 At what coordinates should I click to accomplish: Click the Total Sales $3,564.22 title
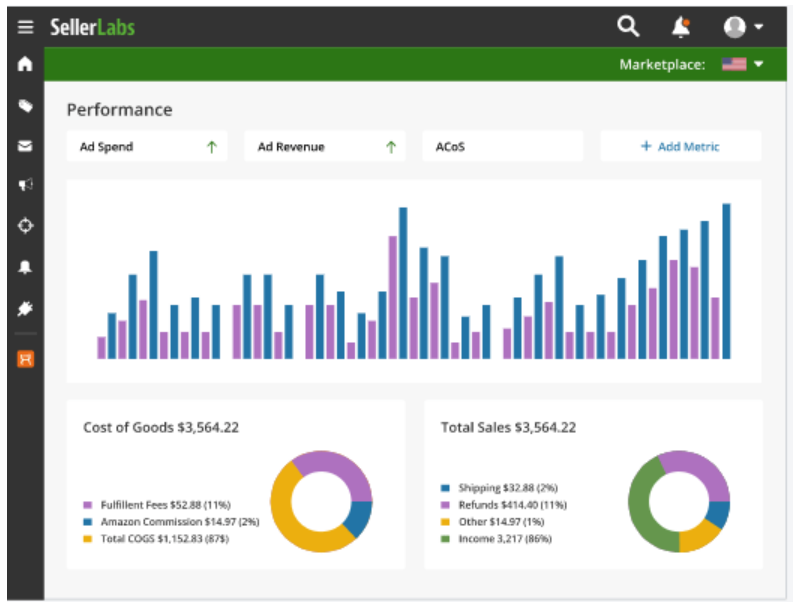pyautogui.click(x=508, y=427)
